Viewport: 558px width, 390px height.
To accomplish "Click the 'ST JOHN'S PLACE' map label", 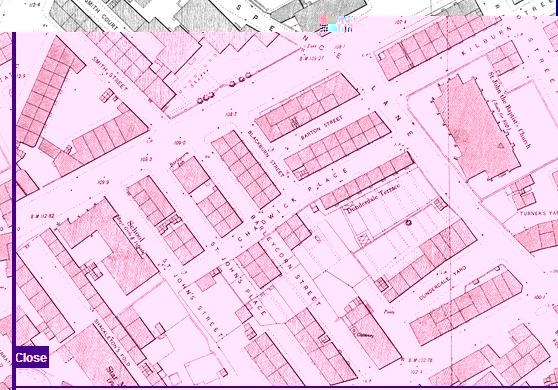I will pos(237,280).
